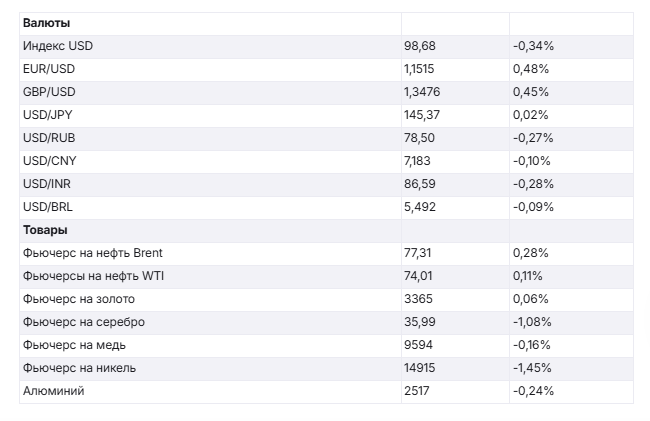Click the EUR/USD value 1,1515
Screen dimensions: 650x421
[x=421, y=69]
